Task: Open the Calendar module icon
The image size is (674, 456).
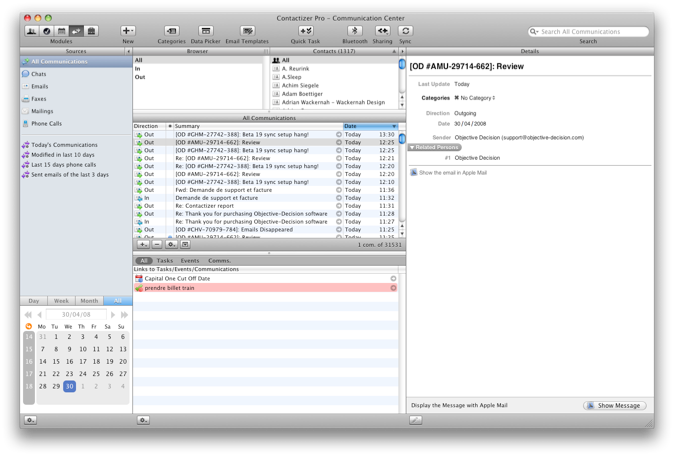Action: 61,31
